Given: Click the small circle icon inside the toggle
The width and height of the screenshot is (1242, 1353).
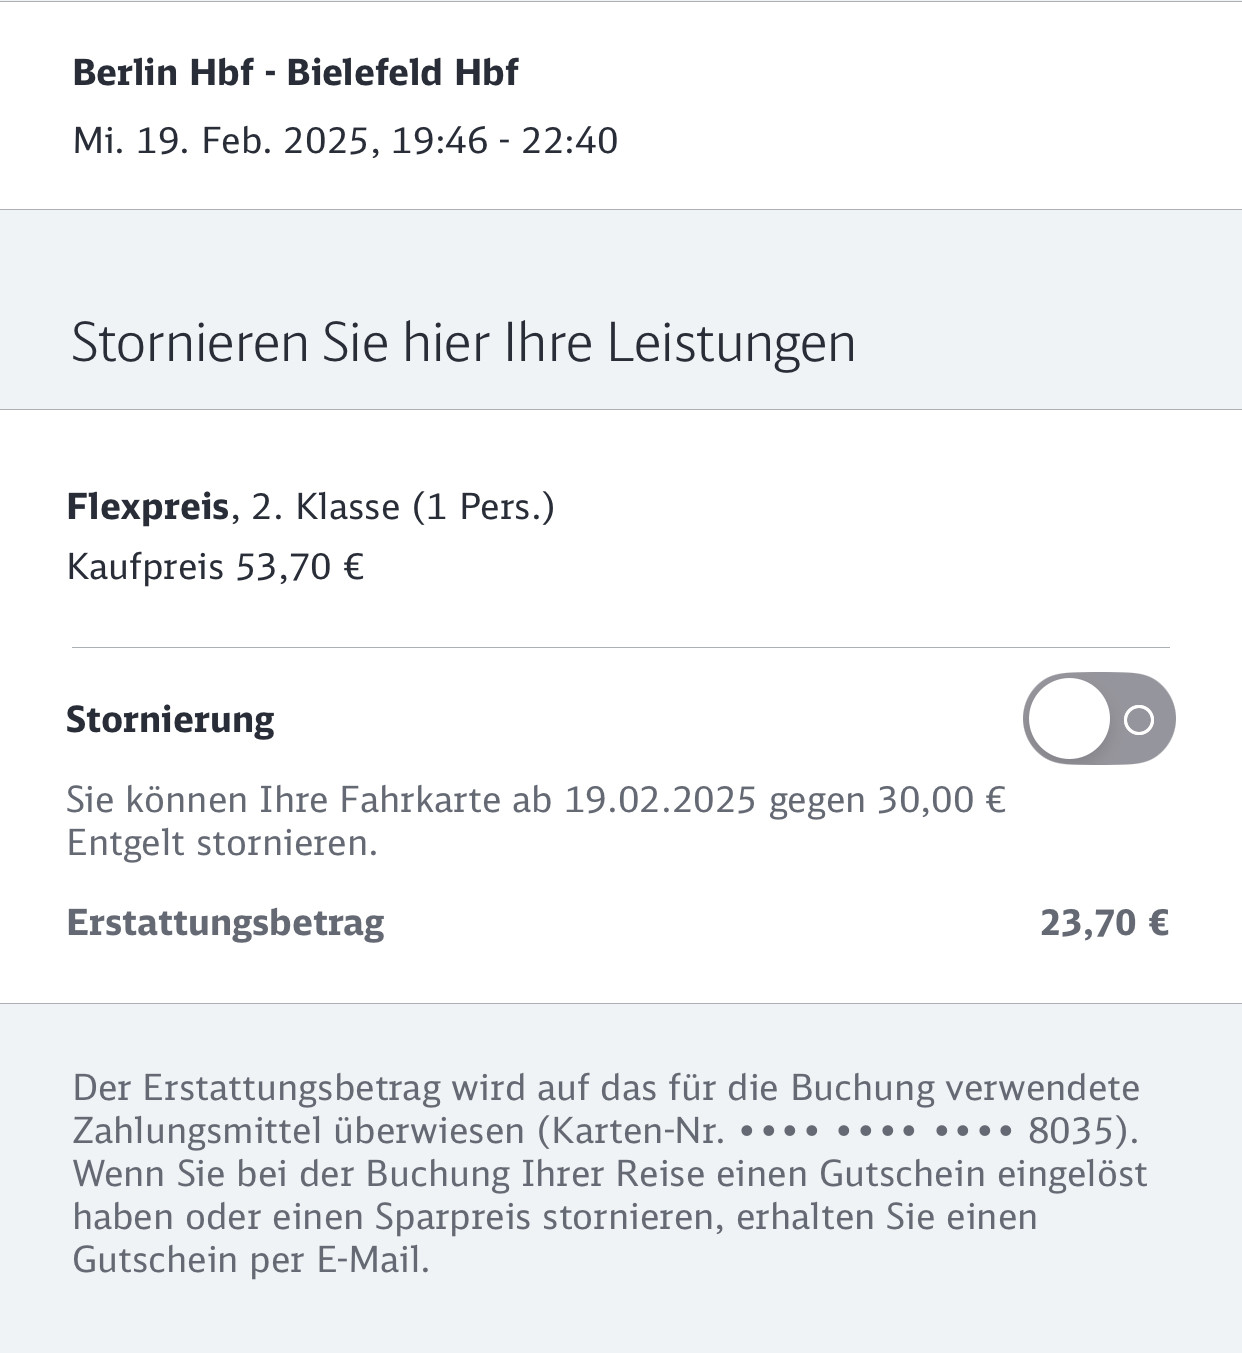Looking at the screenshot, I should [x=1139, y=719].
